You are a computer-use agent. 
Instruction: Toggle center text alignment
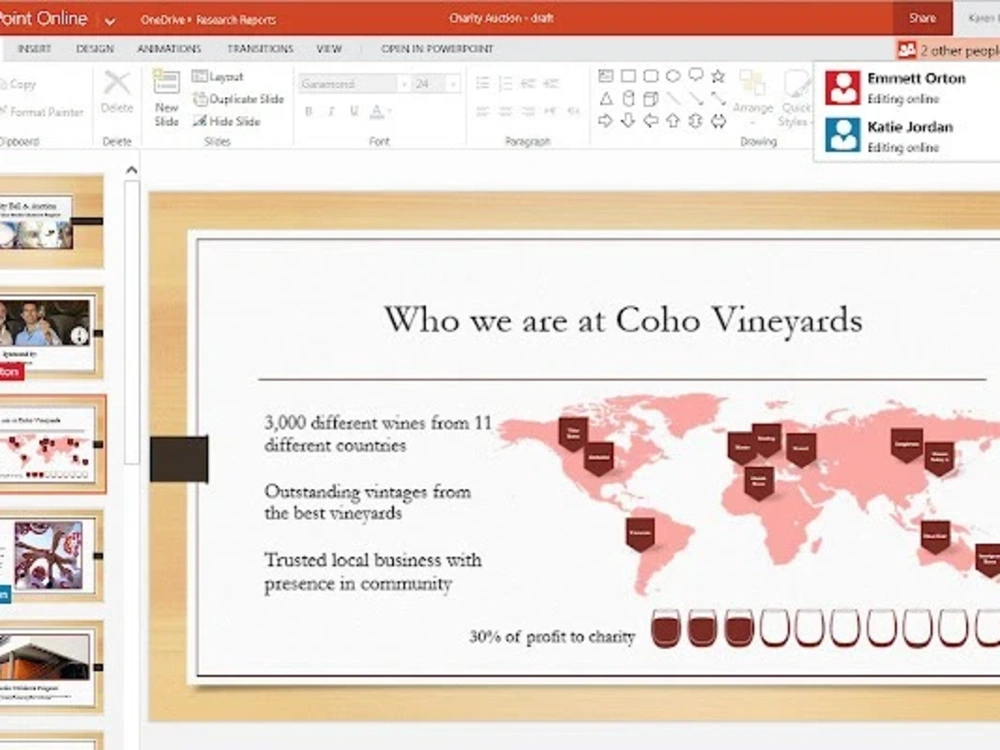[505, 112]
